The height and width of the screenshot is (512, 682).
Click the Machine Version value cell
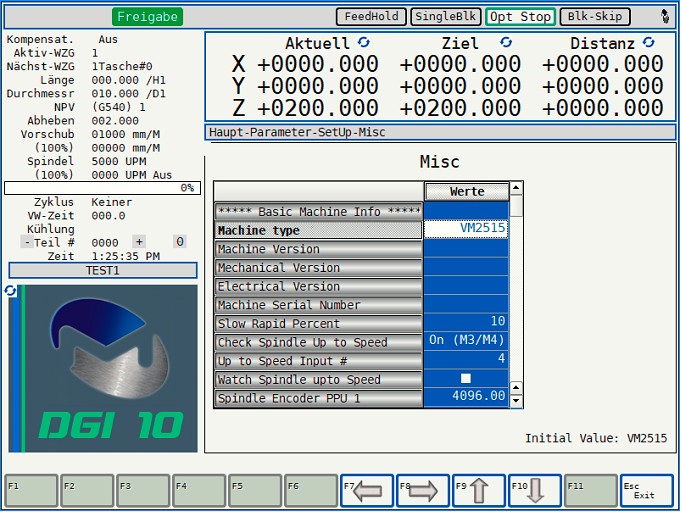point(466,247)
